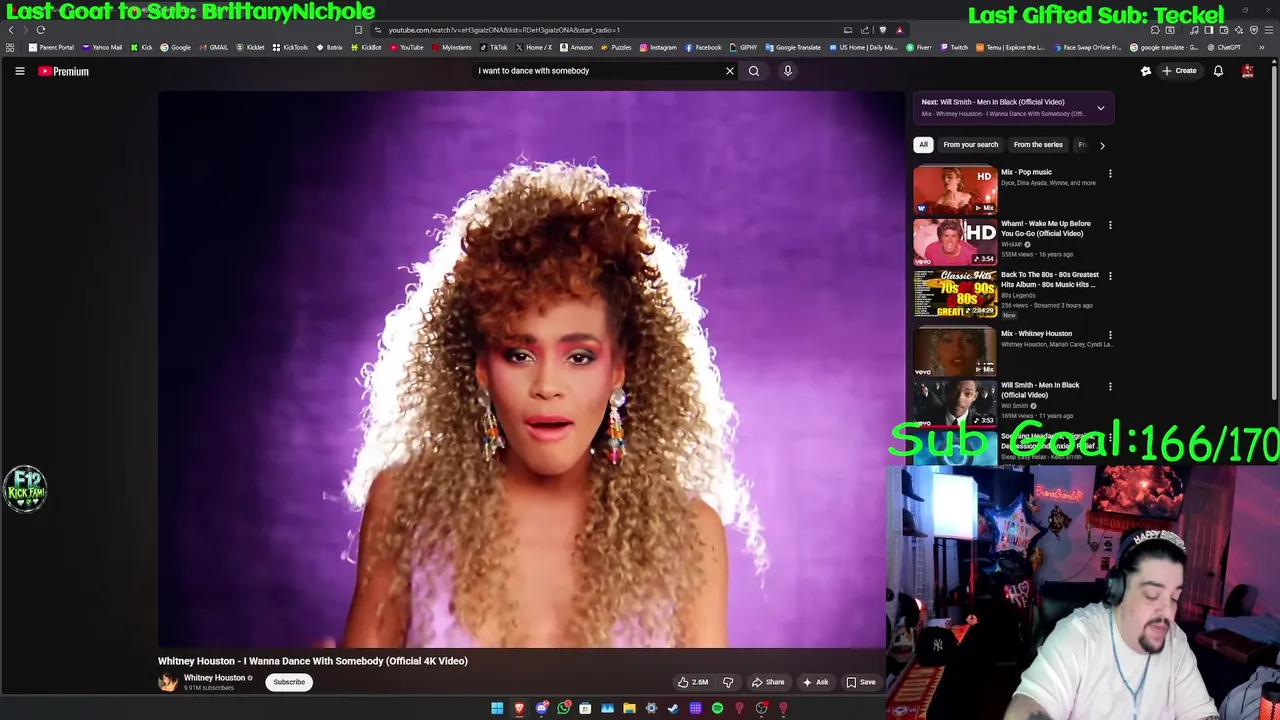Activate voice search microphone
The image size is (1280, 720).
tap(788, 71)
